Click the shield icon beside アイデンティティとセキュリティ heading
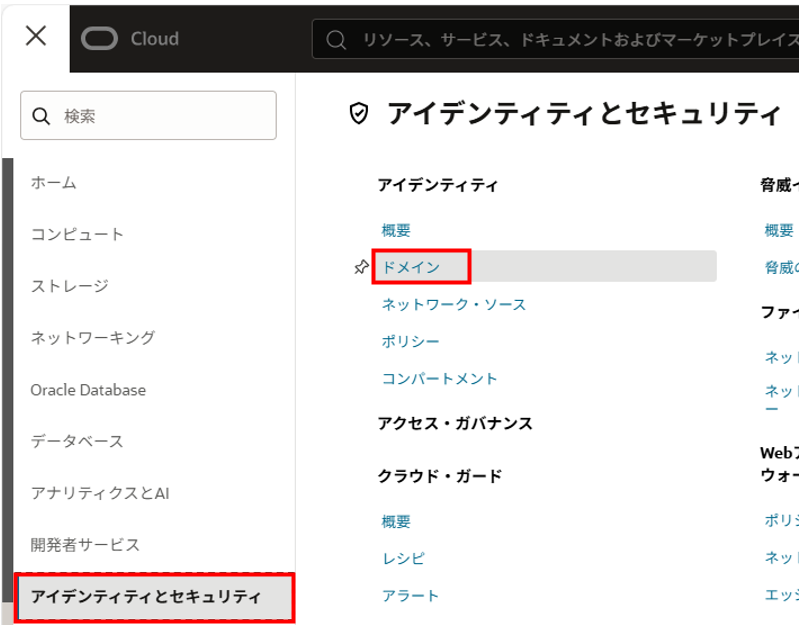This screenshot has height=625, width=804. (358, 114)
